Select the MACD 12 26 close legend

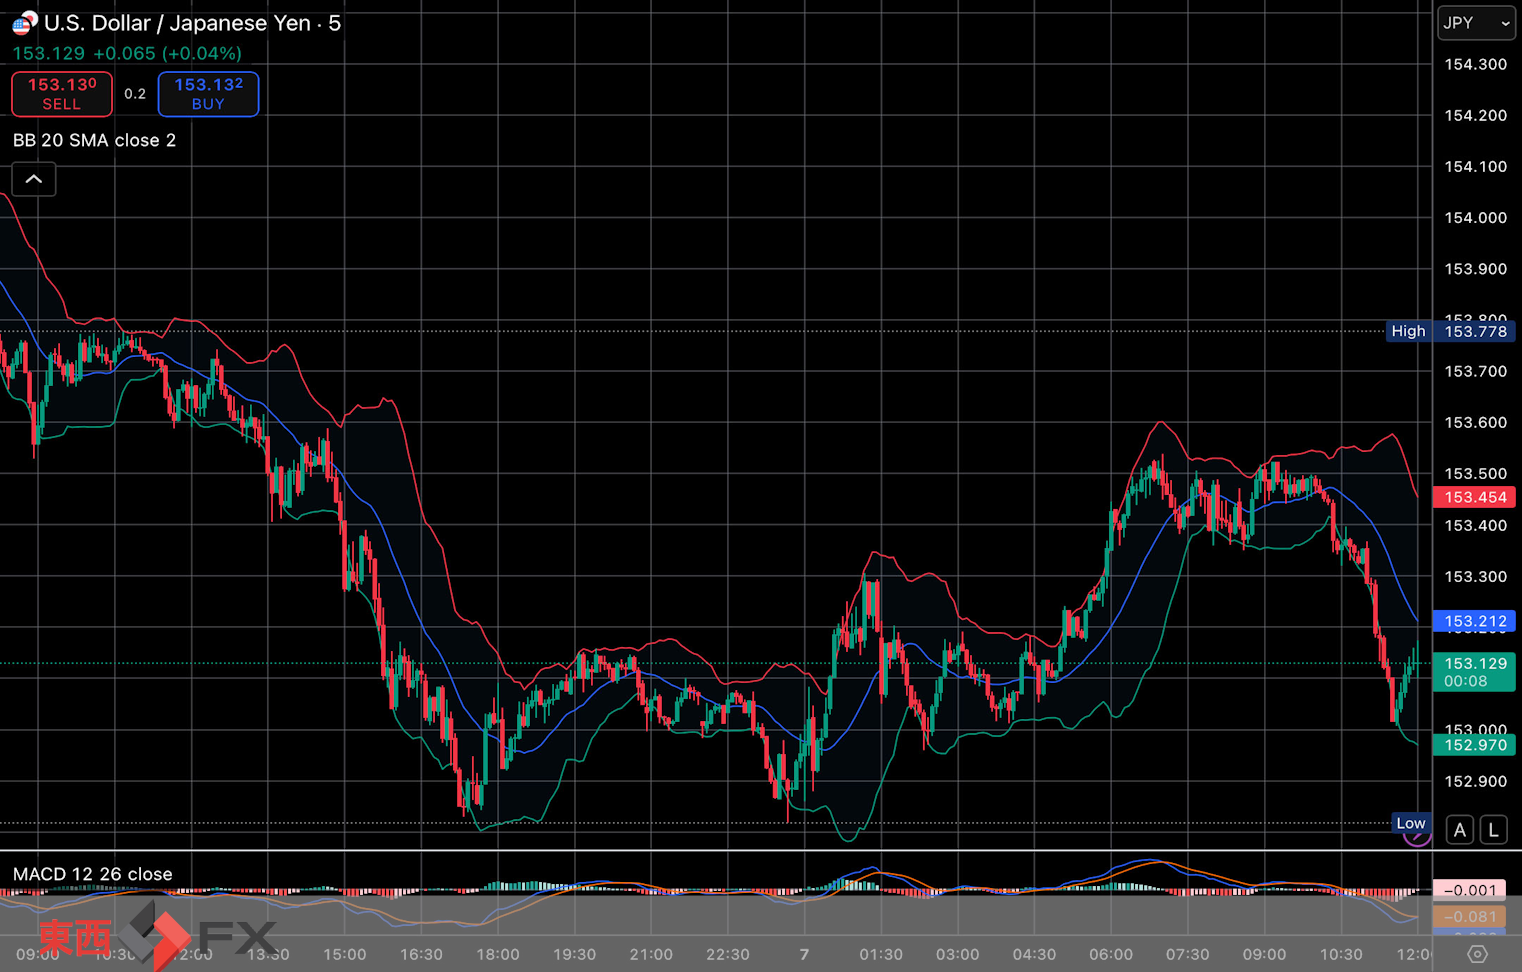[92, 874]
